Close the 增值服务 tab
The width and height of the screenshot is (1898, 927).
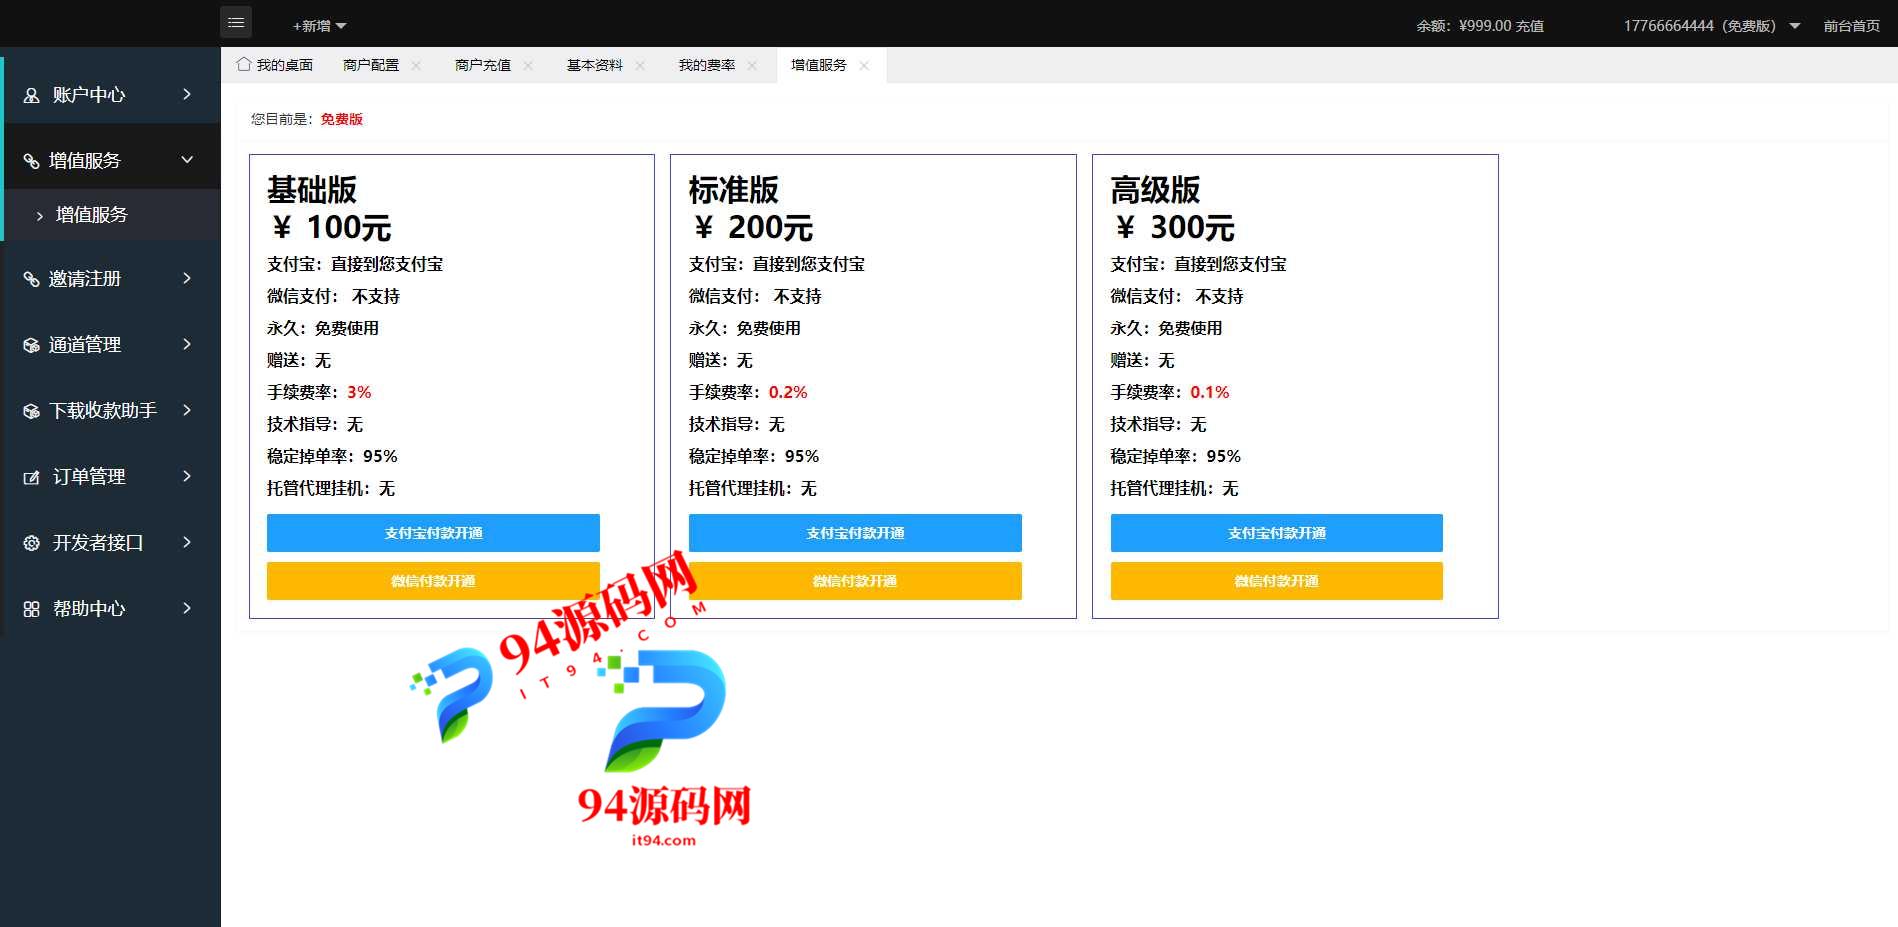point(864,65)
